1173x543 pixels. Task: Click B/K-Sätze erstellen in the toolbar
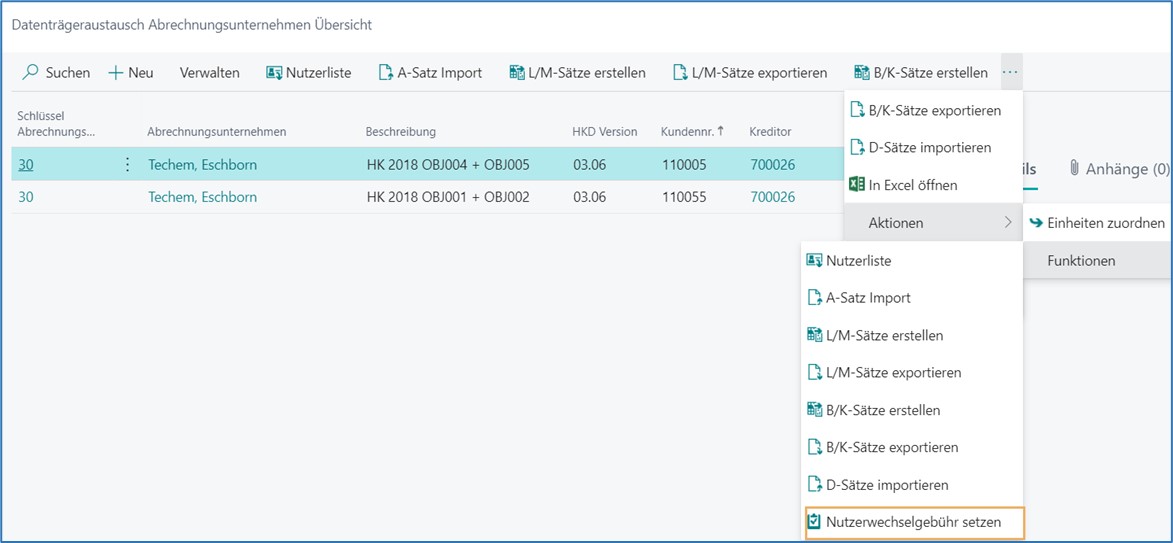click(921, 73)
